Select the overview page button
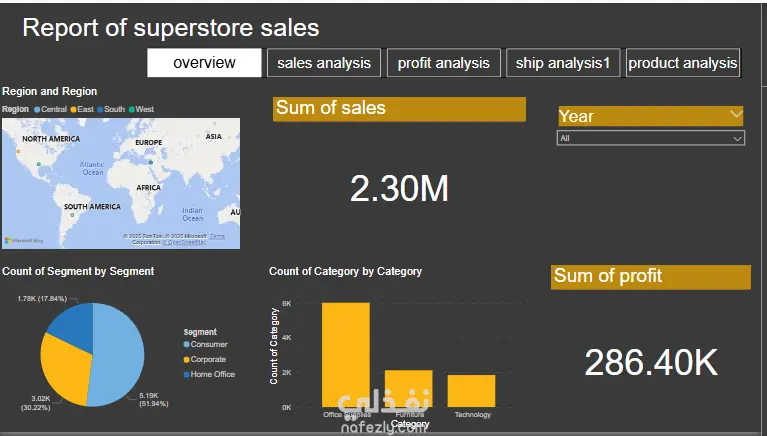This screenshot has width=767, height=436. pos(204,63)
